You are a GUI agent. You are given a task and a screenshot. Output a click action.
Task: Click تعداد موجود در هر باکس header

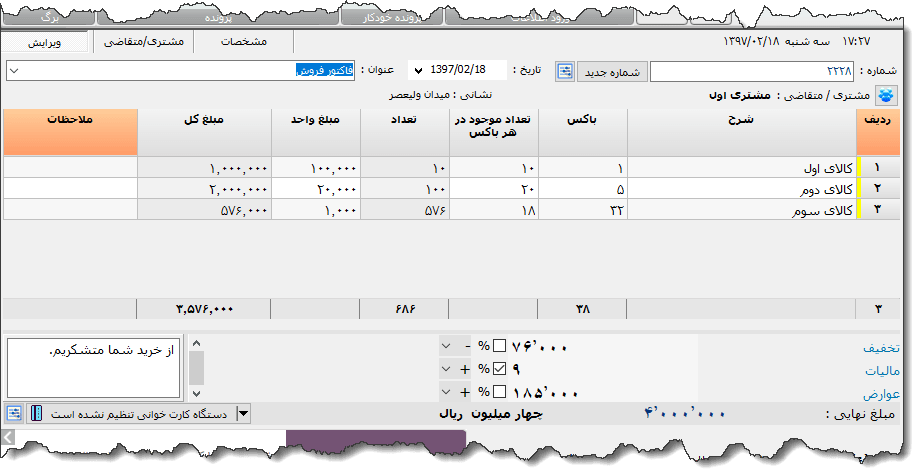pos(493,132)
